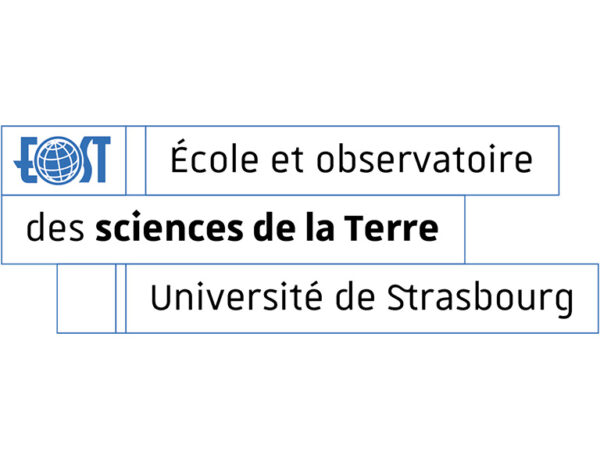Click the narrow empty box beside EOST logo
600x459 pixels.
(x=136, y=160)
